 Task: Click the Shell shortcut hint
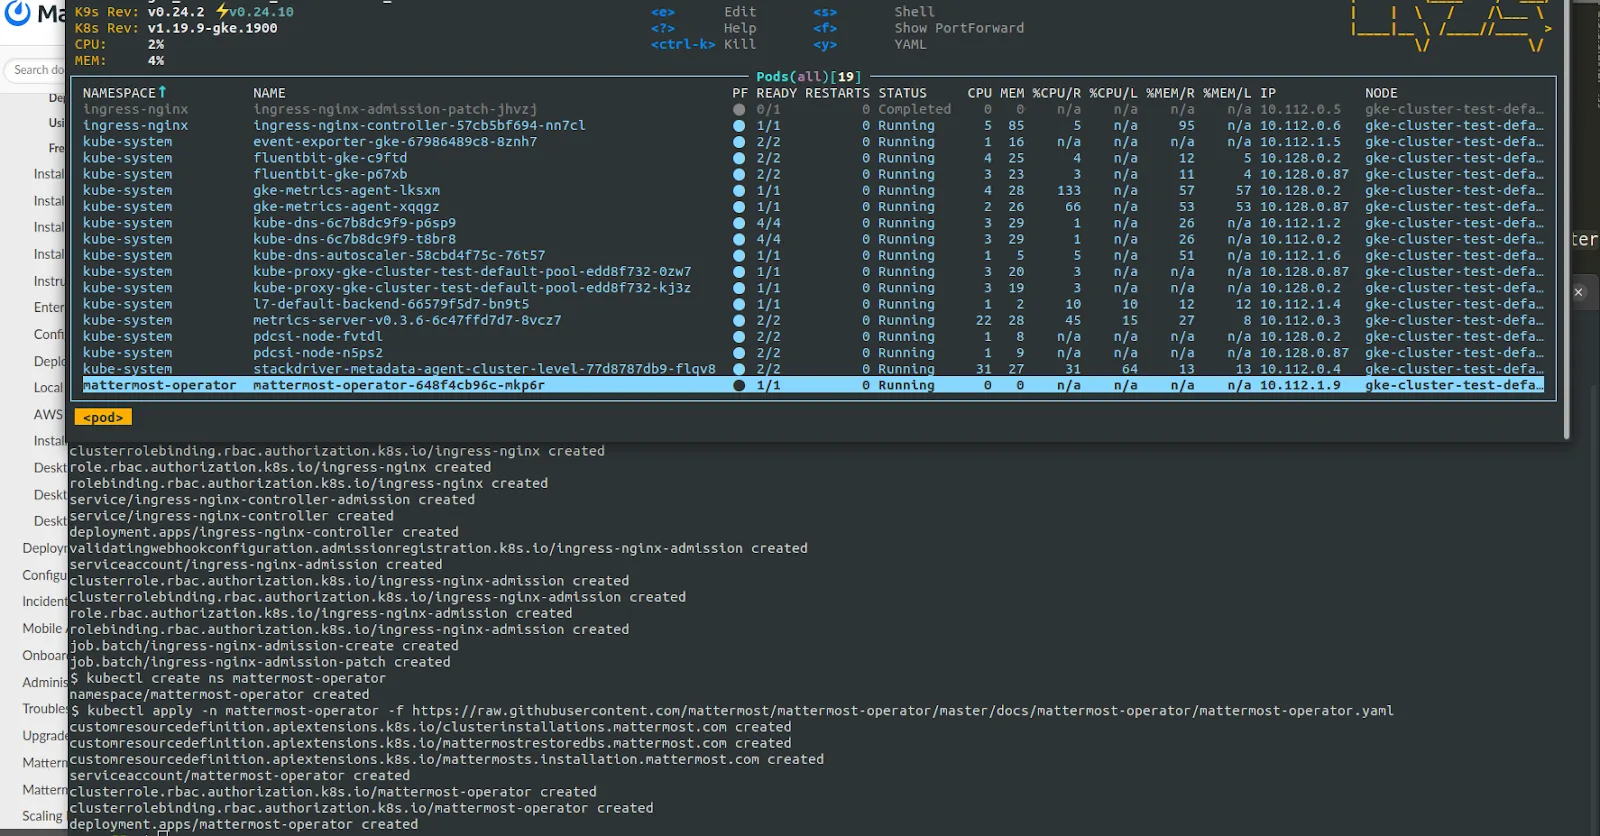coord(914,12)
